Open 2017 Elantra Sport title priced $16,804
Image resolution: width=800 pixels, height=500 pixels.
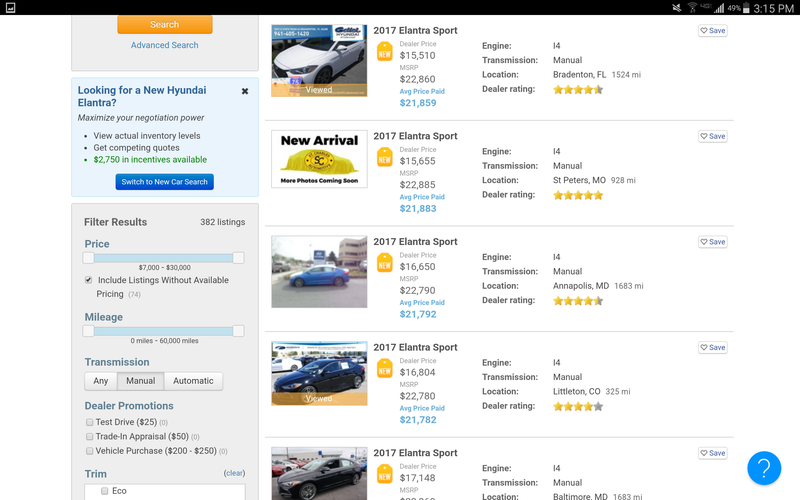coord(415,347)
